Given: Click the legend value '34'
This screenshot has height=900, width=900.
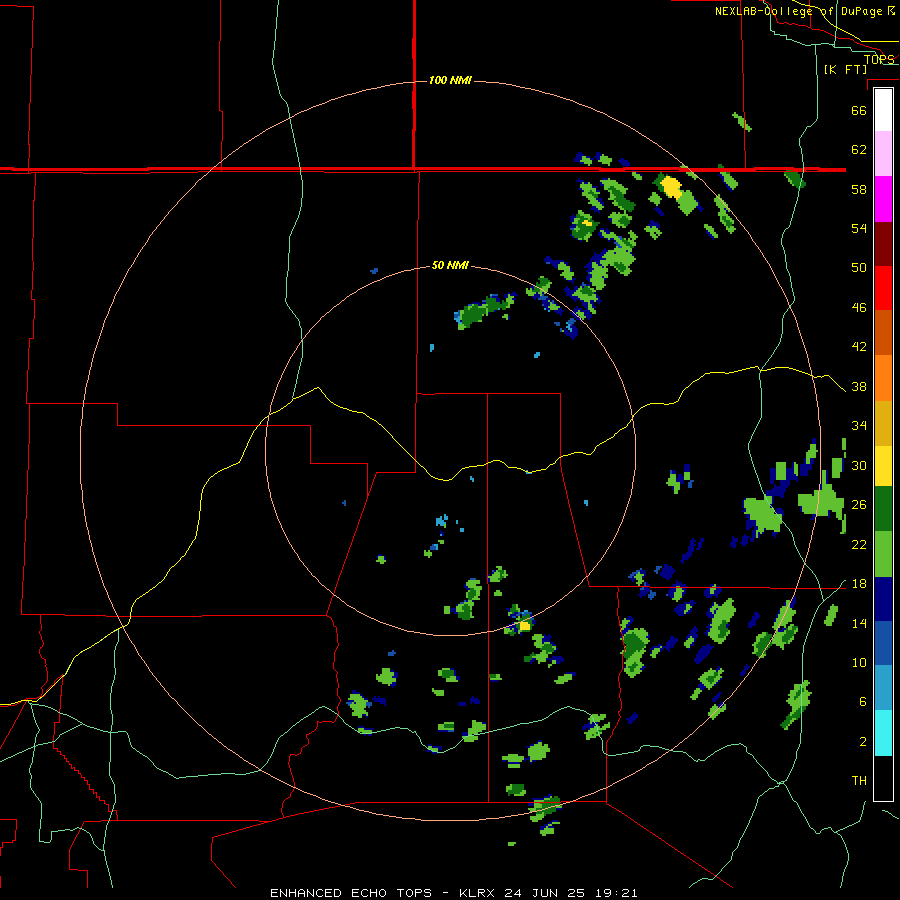Looking at the screenshot, I should tap(859, 426).
